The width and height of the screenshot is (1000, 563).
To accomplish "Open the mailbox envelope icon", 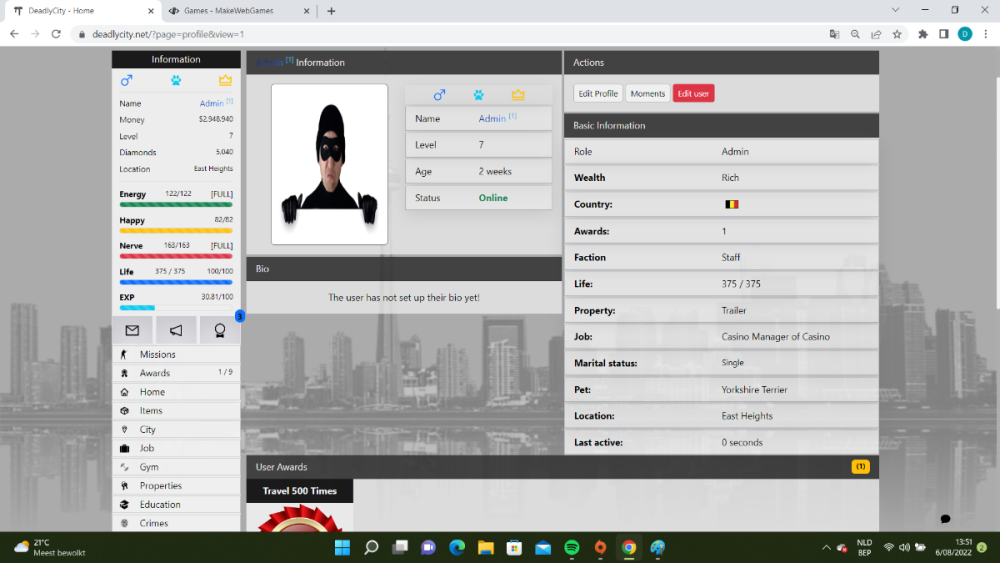I will click(x=132, y=330).
